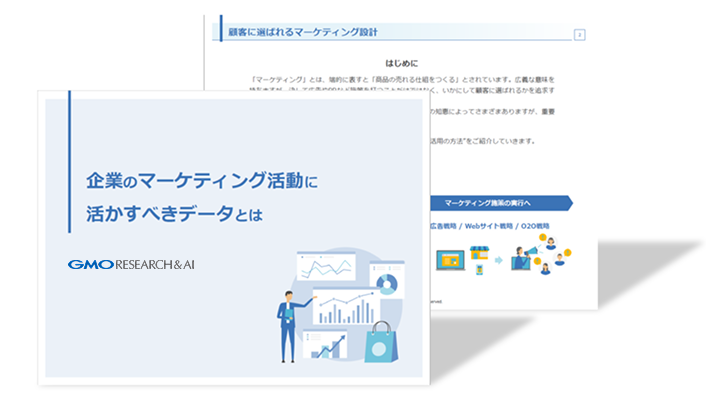Image resolution: width=707 pixels, height=399 pixels.
Task: Click the light blue arrow between illustrations
Action: (x=499, y=260)
